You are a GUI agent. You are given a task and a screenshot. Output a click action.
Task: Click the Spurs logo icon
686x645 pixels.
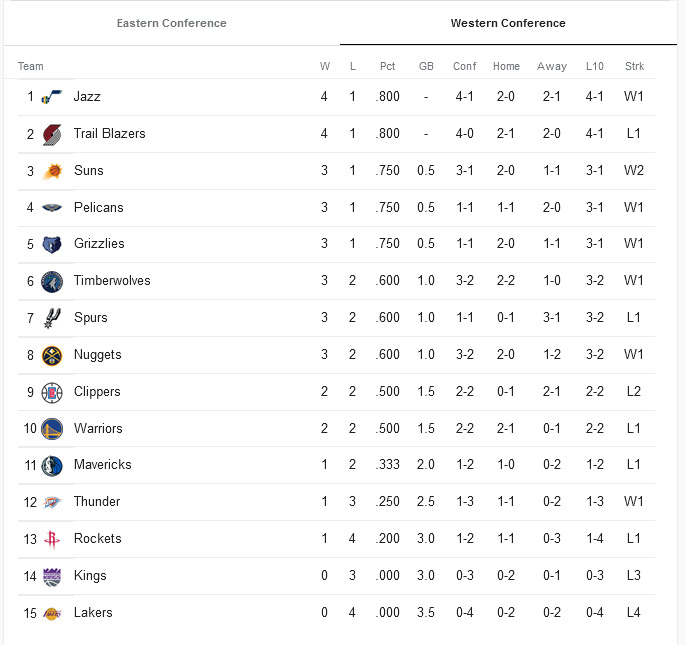click(52, 318)
